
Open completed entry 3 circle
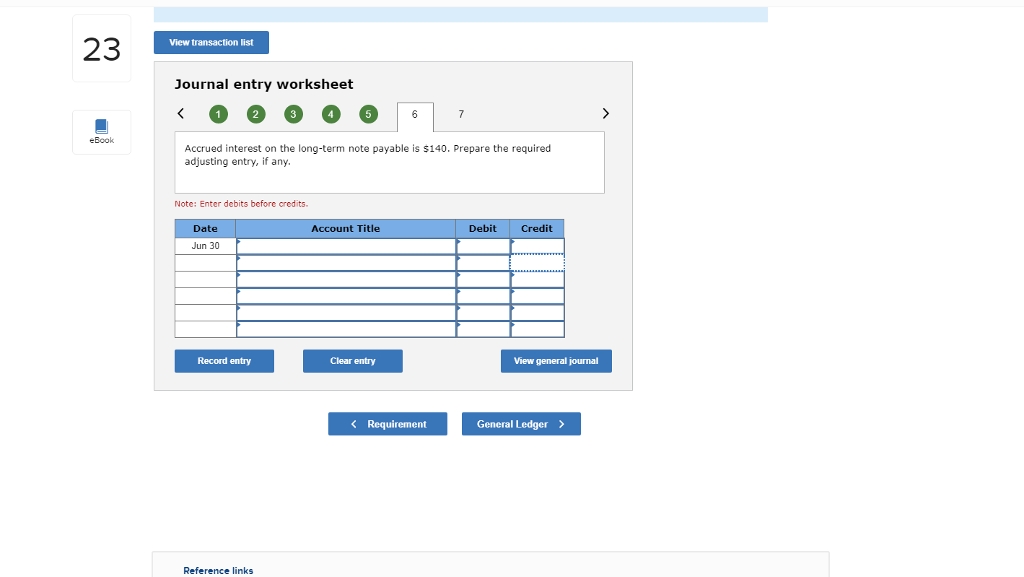click(x=293, y=114)
